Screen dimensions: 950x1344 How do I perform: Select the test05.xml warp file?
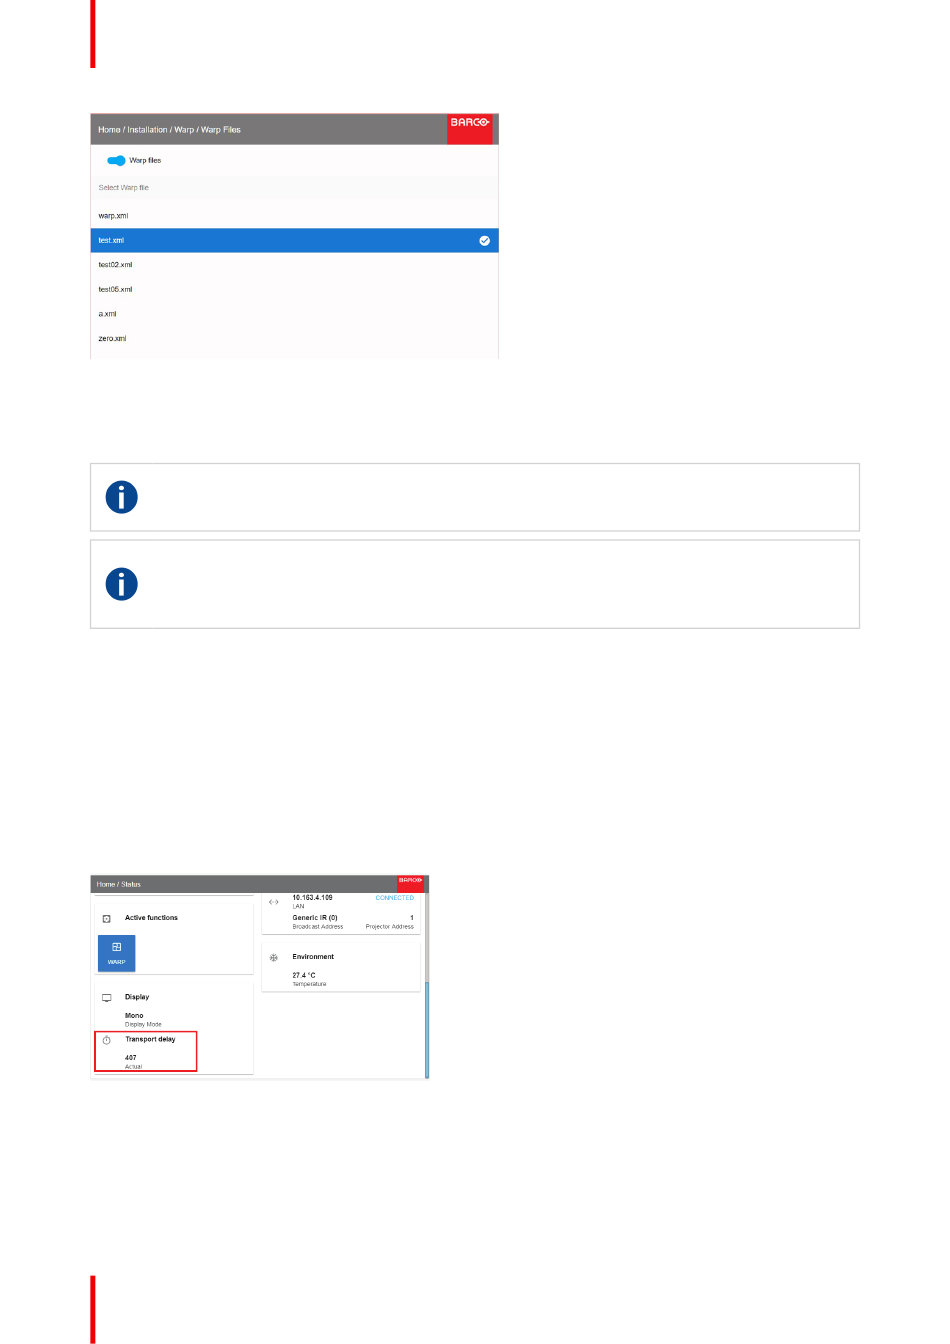tap(294, 289)
